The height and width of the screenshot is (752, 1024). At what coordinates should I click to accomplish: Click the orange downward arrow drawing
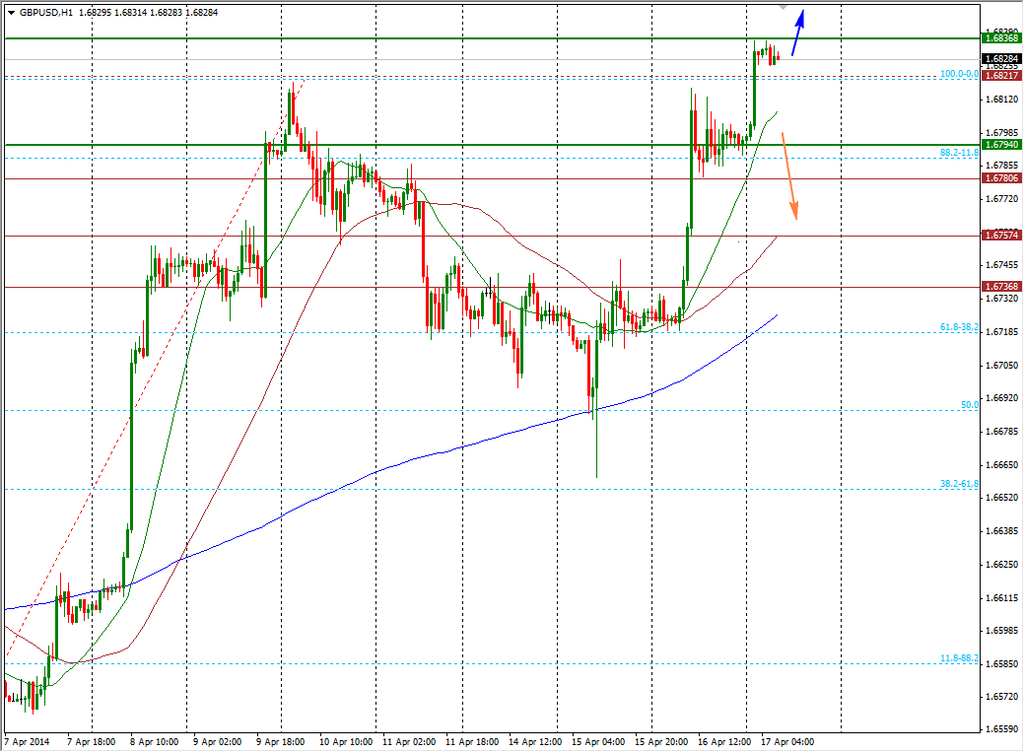click(789, 176)
